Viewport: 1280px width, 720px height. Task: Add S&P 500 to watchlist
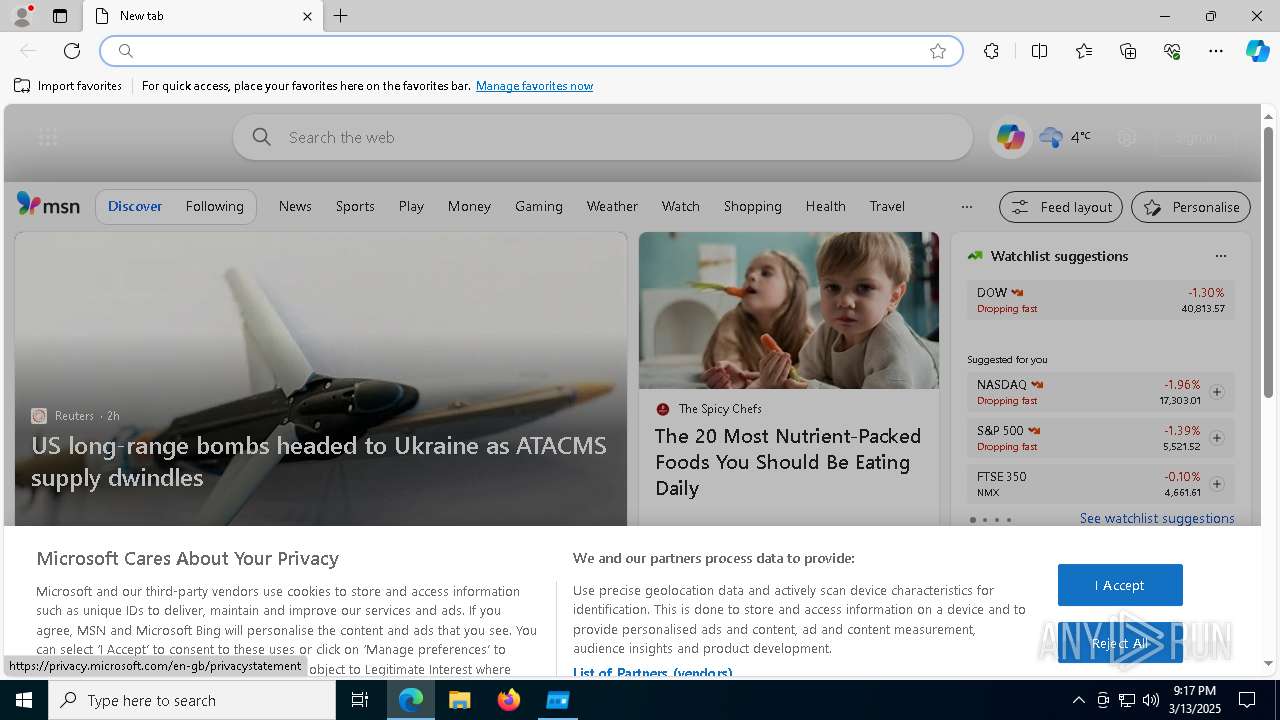pos(1217,438)
